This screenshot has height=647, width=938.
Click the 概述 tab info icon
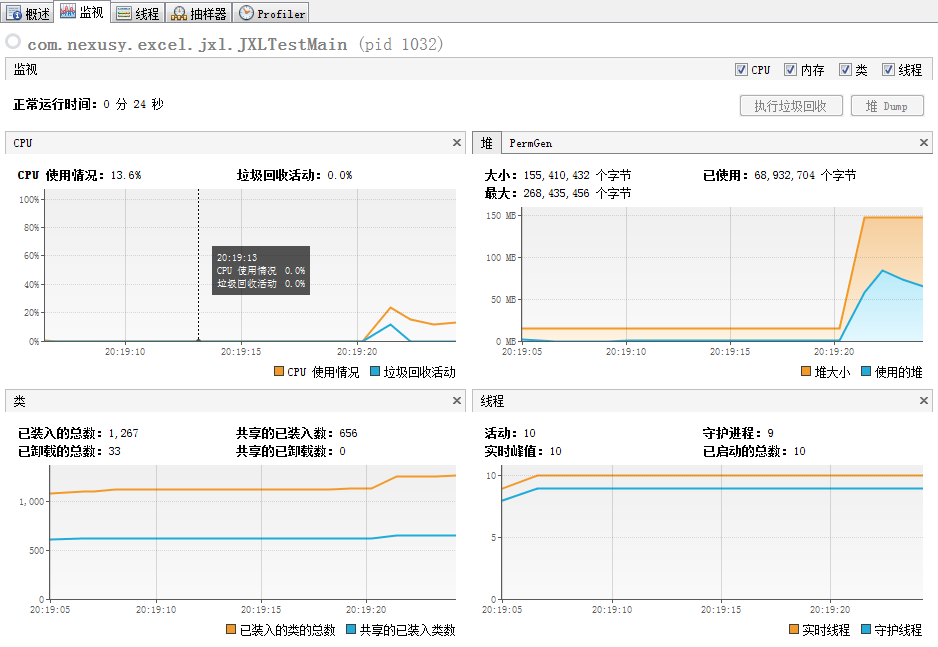(14, 13)
